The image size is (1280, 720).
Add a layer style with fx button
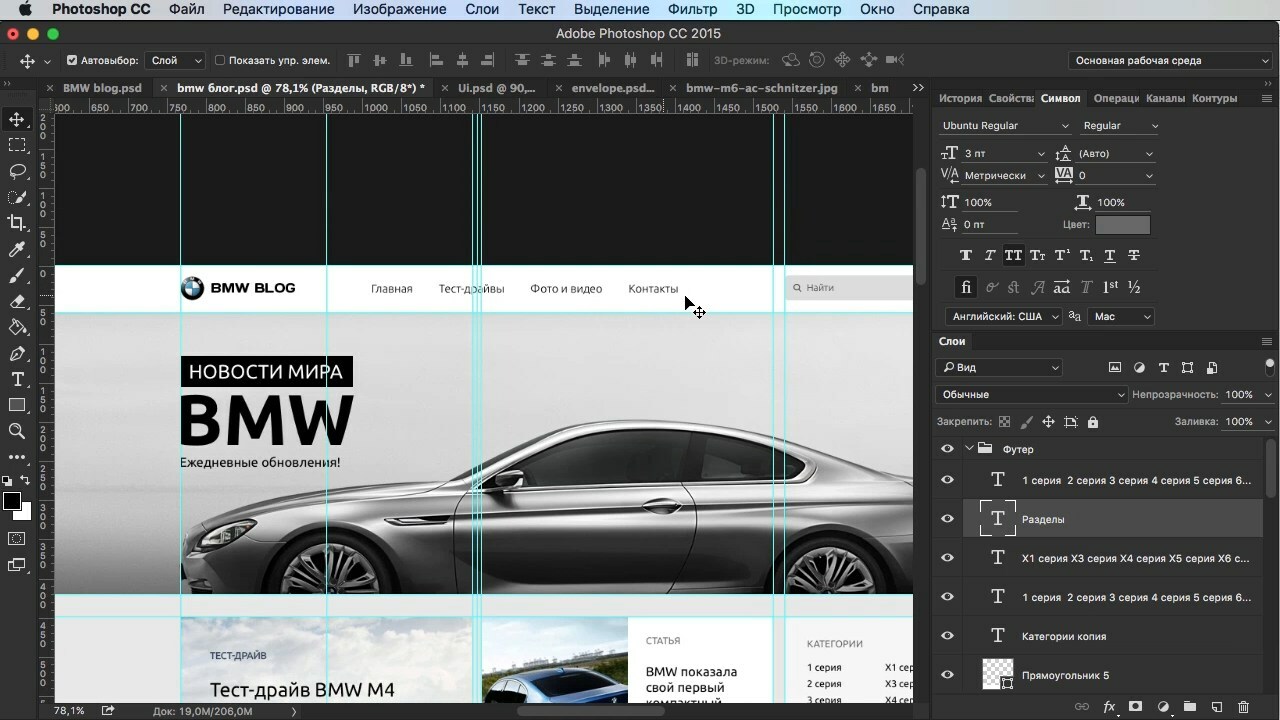(1109, 707)
